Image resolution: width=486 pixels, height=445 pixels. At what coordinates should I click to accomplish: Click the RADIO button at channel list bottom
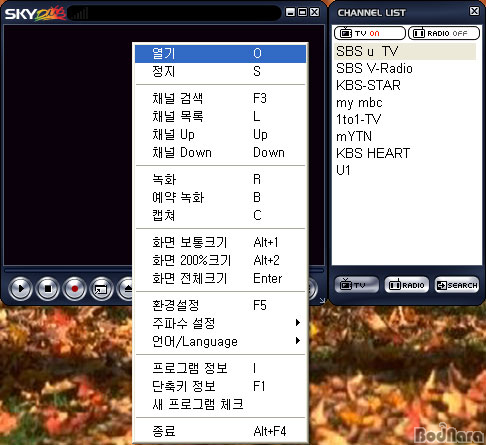tap(407, 285)
